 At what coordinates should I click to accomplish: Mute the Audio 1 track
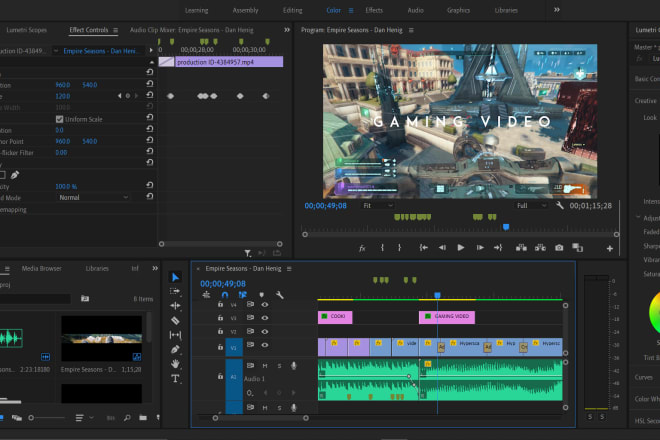pos(265,365)
